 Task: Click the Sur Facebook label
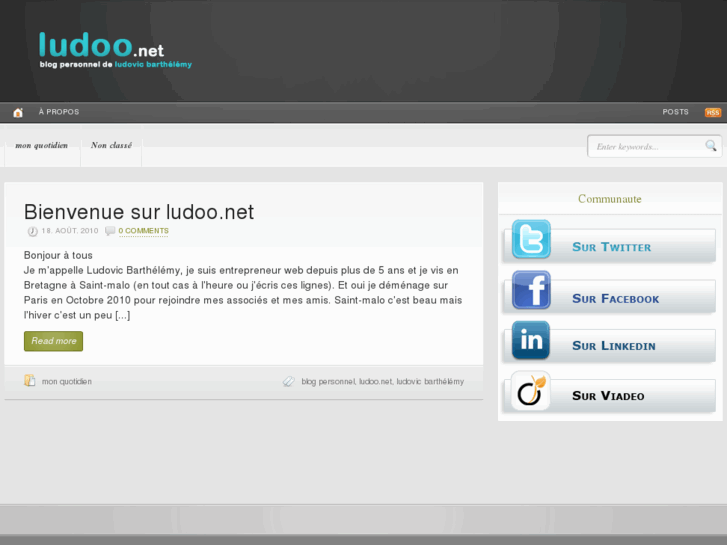click(615, 298)
